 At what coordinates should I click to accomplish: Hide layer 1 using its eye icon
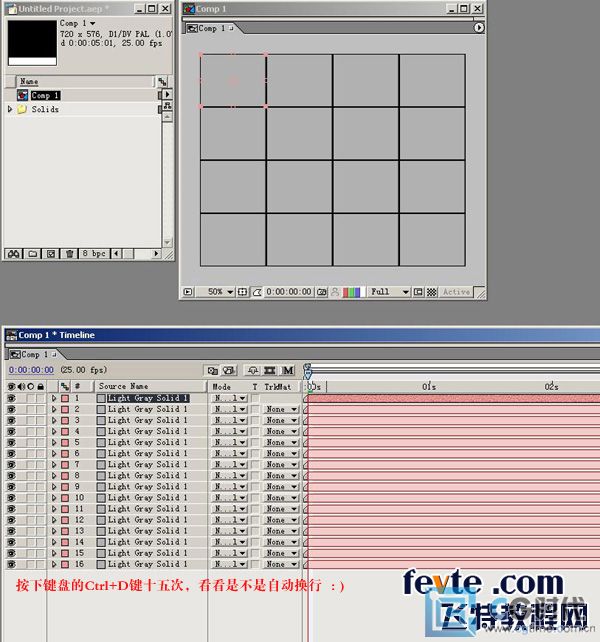point(11,398)
